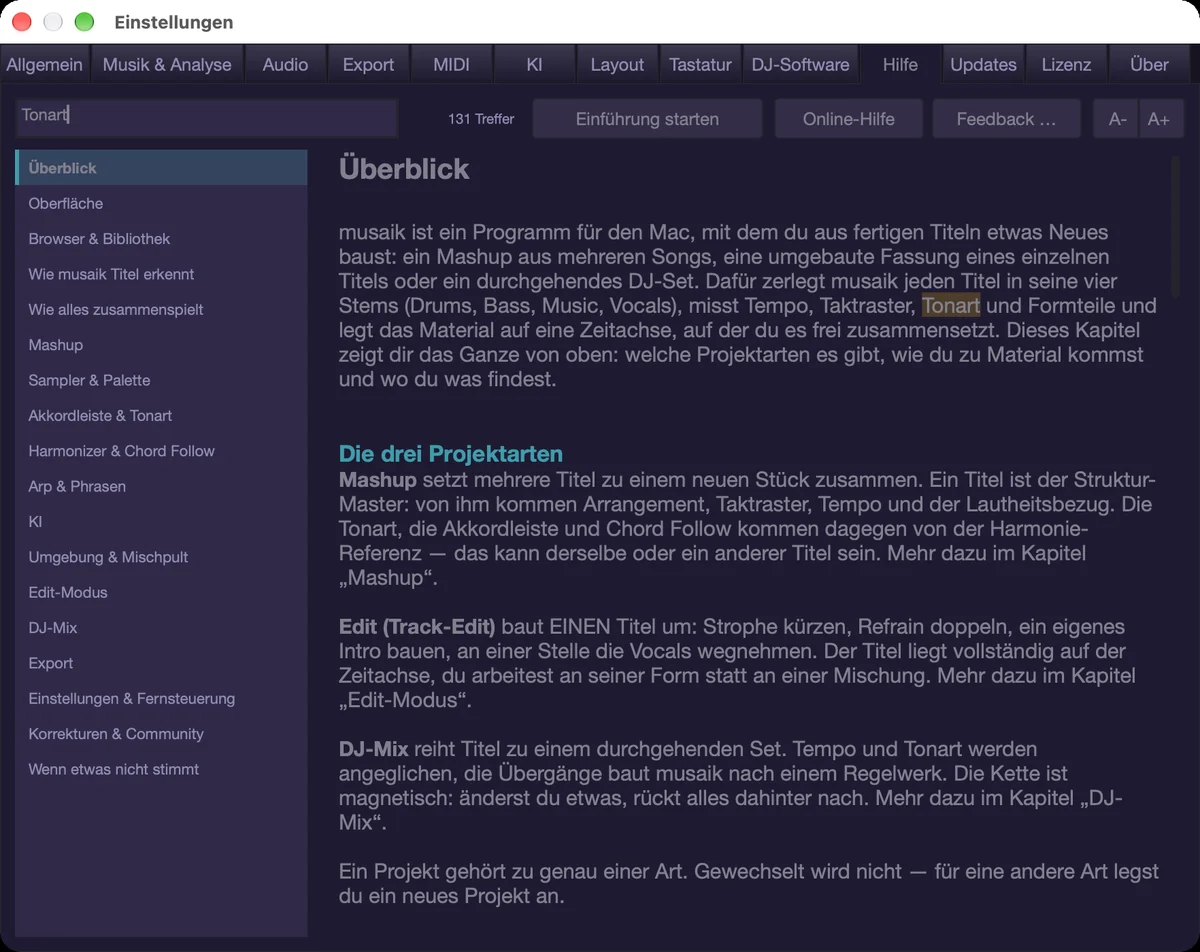1200x952 pixels.
Task: Click the Überblick page heading
Action: click(x=404, y=169)
